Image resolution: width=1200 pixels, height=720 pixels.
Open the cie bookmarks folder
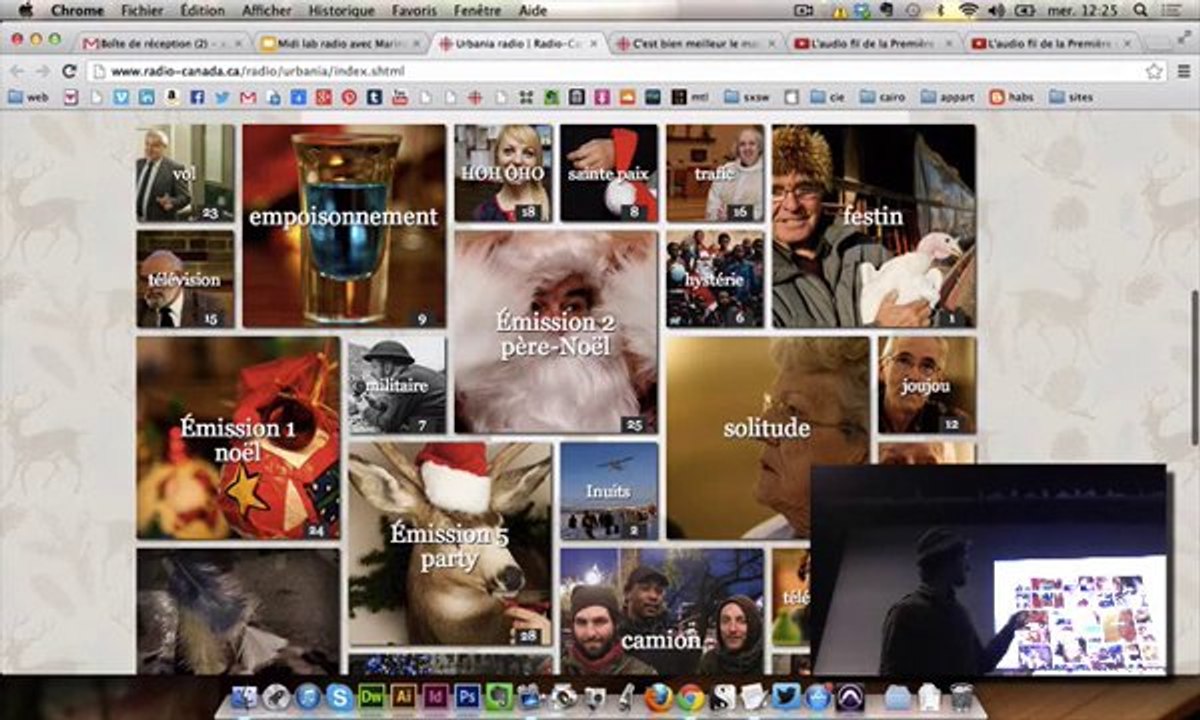(829, 97)
